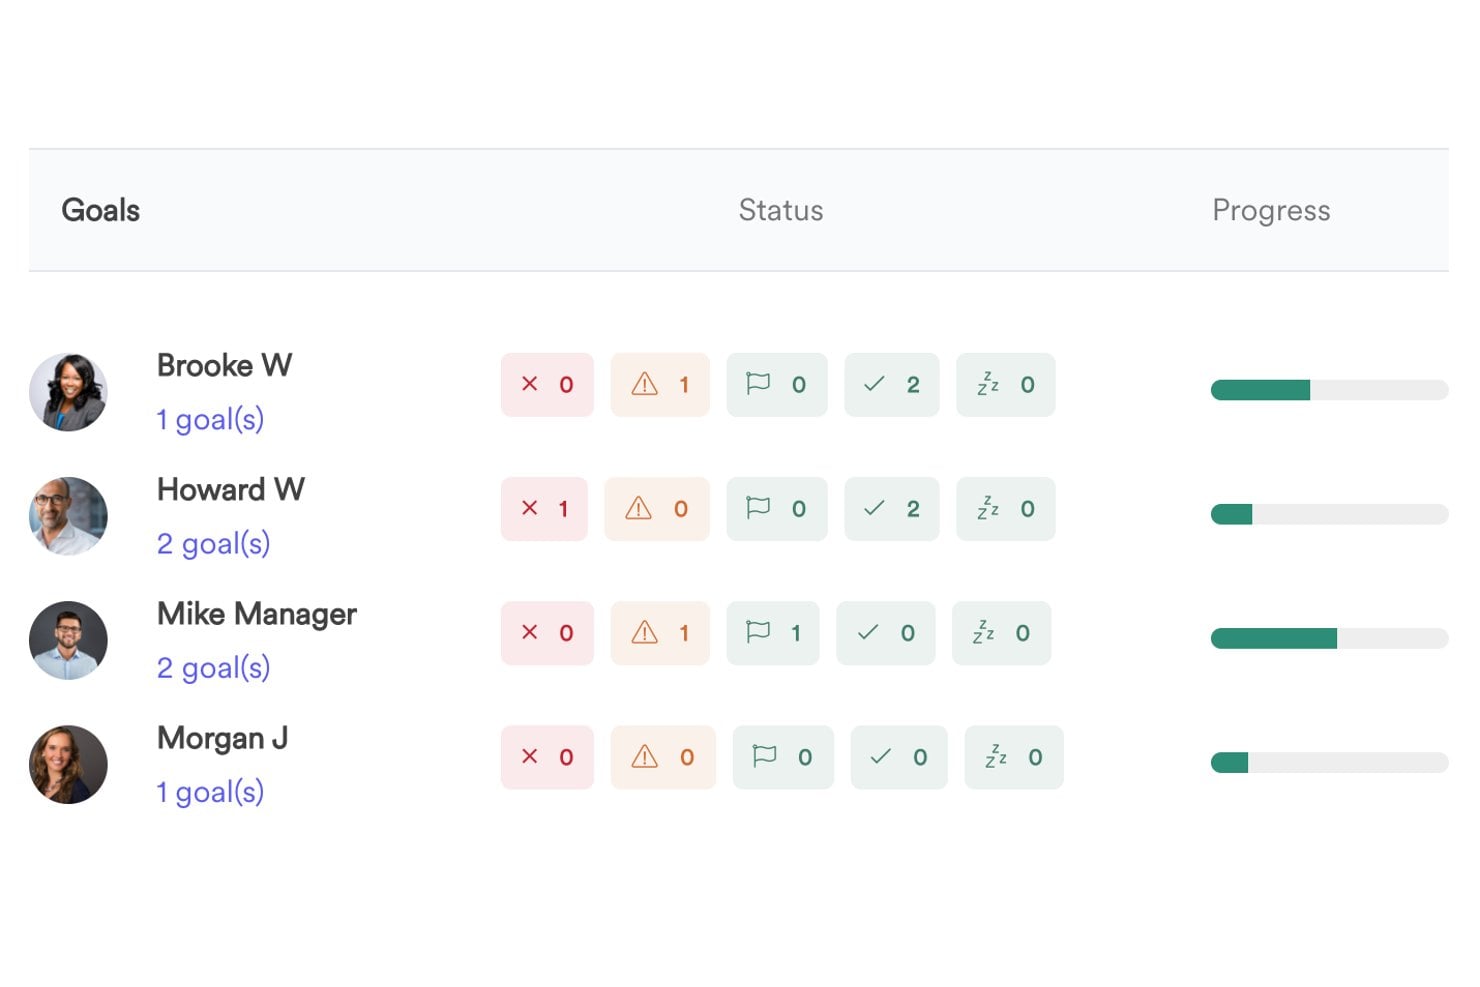Click Brooke W's flag status badge

[777, 385]
